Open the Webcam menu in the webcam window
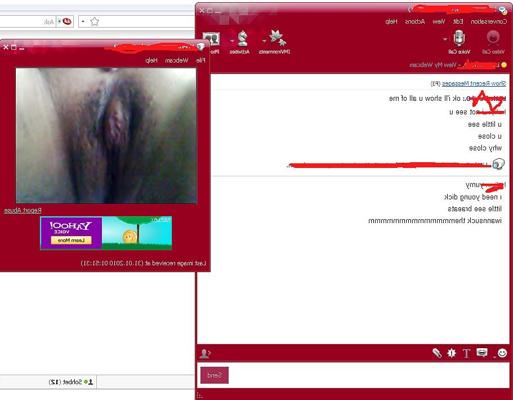This screenshot has width=513, height=400. point(177,60)
